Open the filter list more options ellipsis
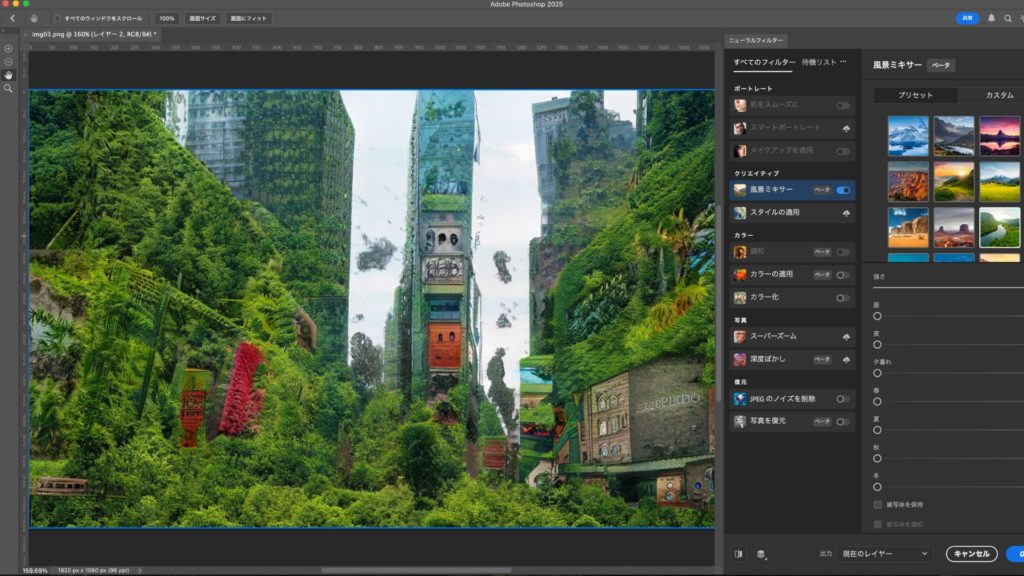The image size is (1024, 576). coord(843,62)
